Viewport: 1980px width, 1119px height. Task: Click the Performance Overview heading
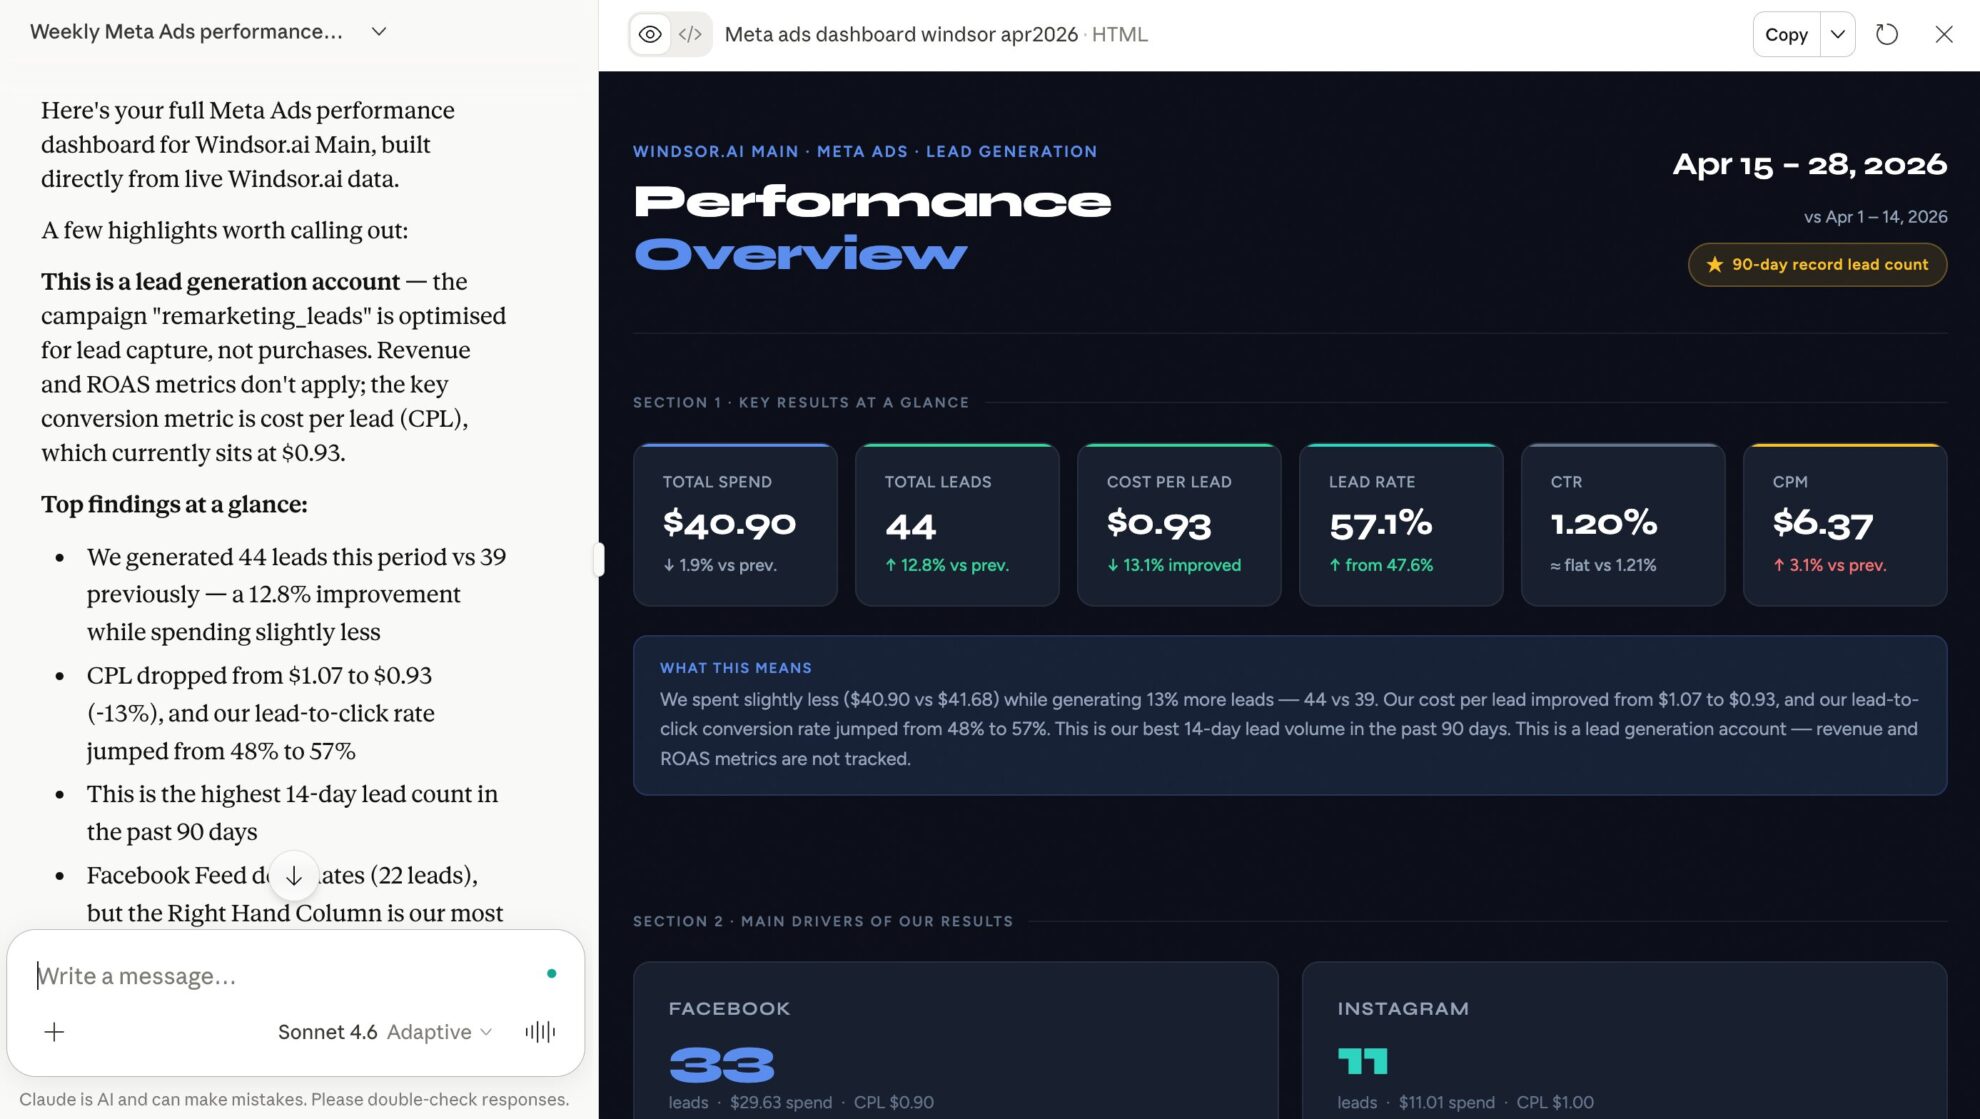[x=872, y=227]
